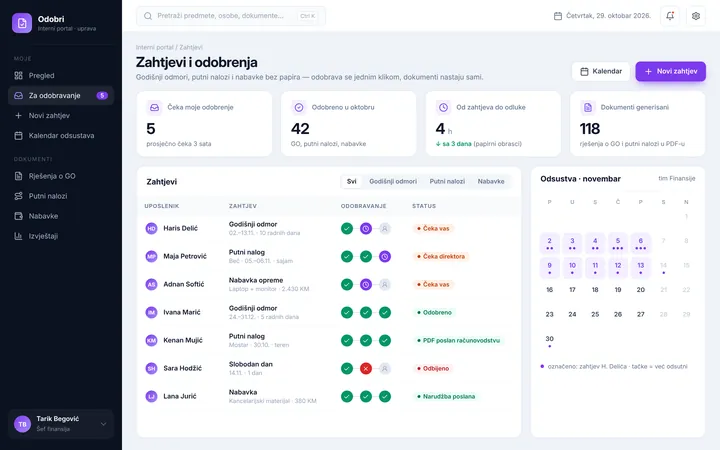Viewport: 720px width, 450px height.
Task: Open Pregled in the sidebar
Action: [61, 76]
